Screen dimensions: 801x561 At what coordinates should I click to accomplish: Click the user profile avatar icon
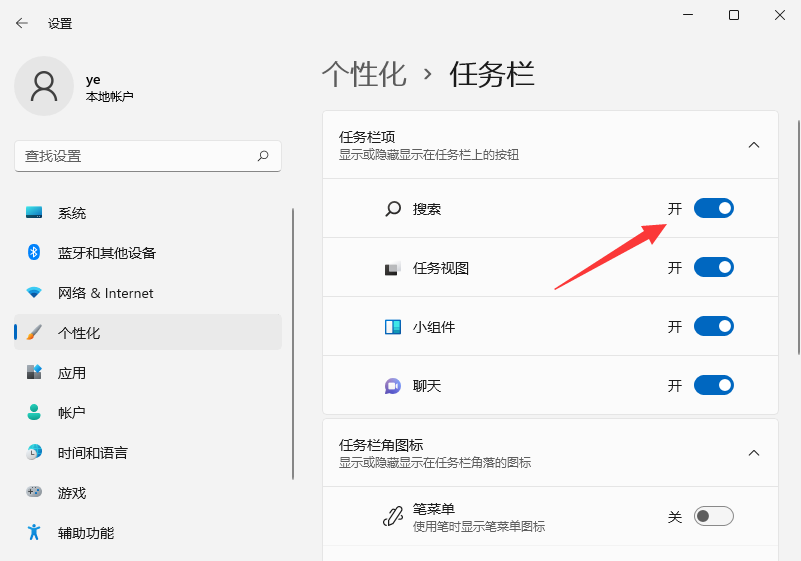coord(43,86)
